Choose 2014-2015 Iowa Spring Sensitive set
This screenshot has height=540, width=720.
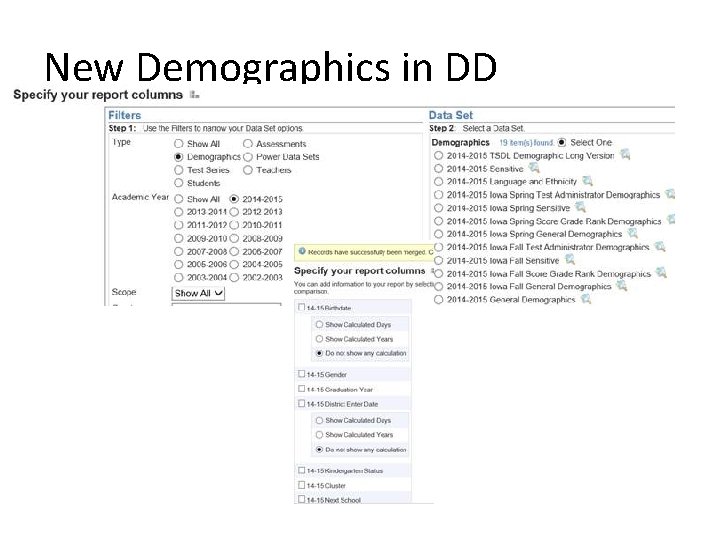click(x=439, y=208)
